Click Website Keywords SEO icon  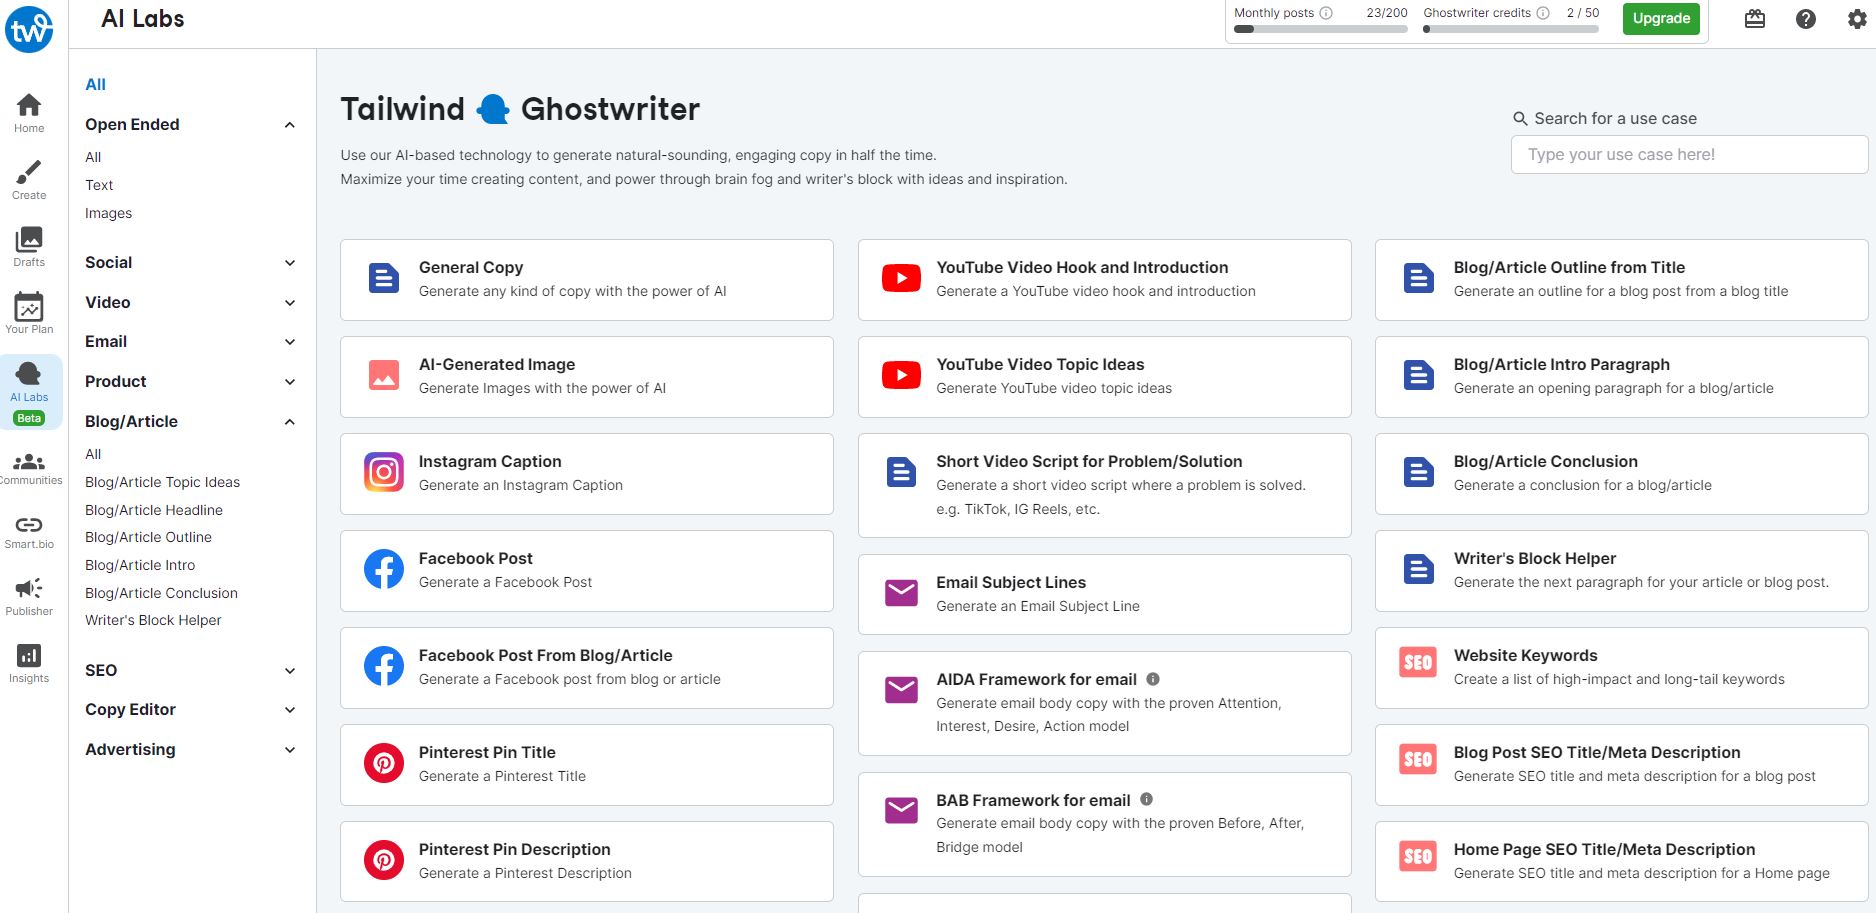point(1418,661)
